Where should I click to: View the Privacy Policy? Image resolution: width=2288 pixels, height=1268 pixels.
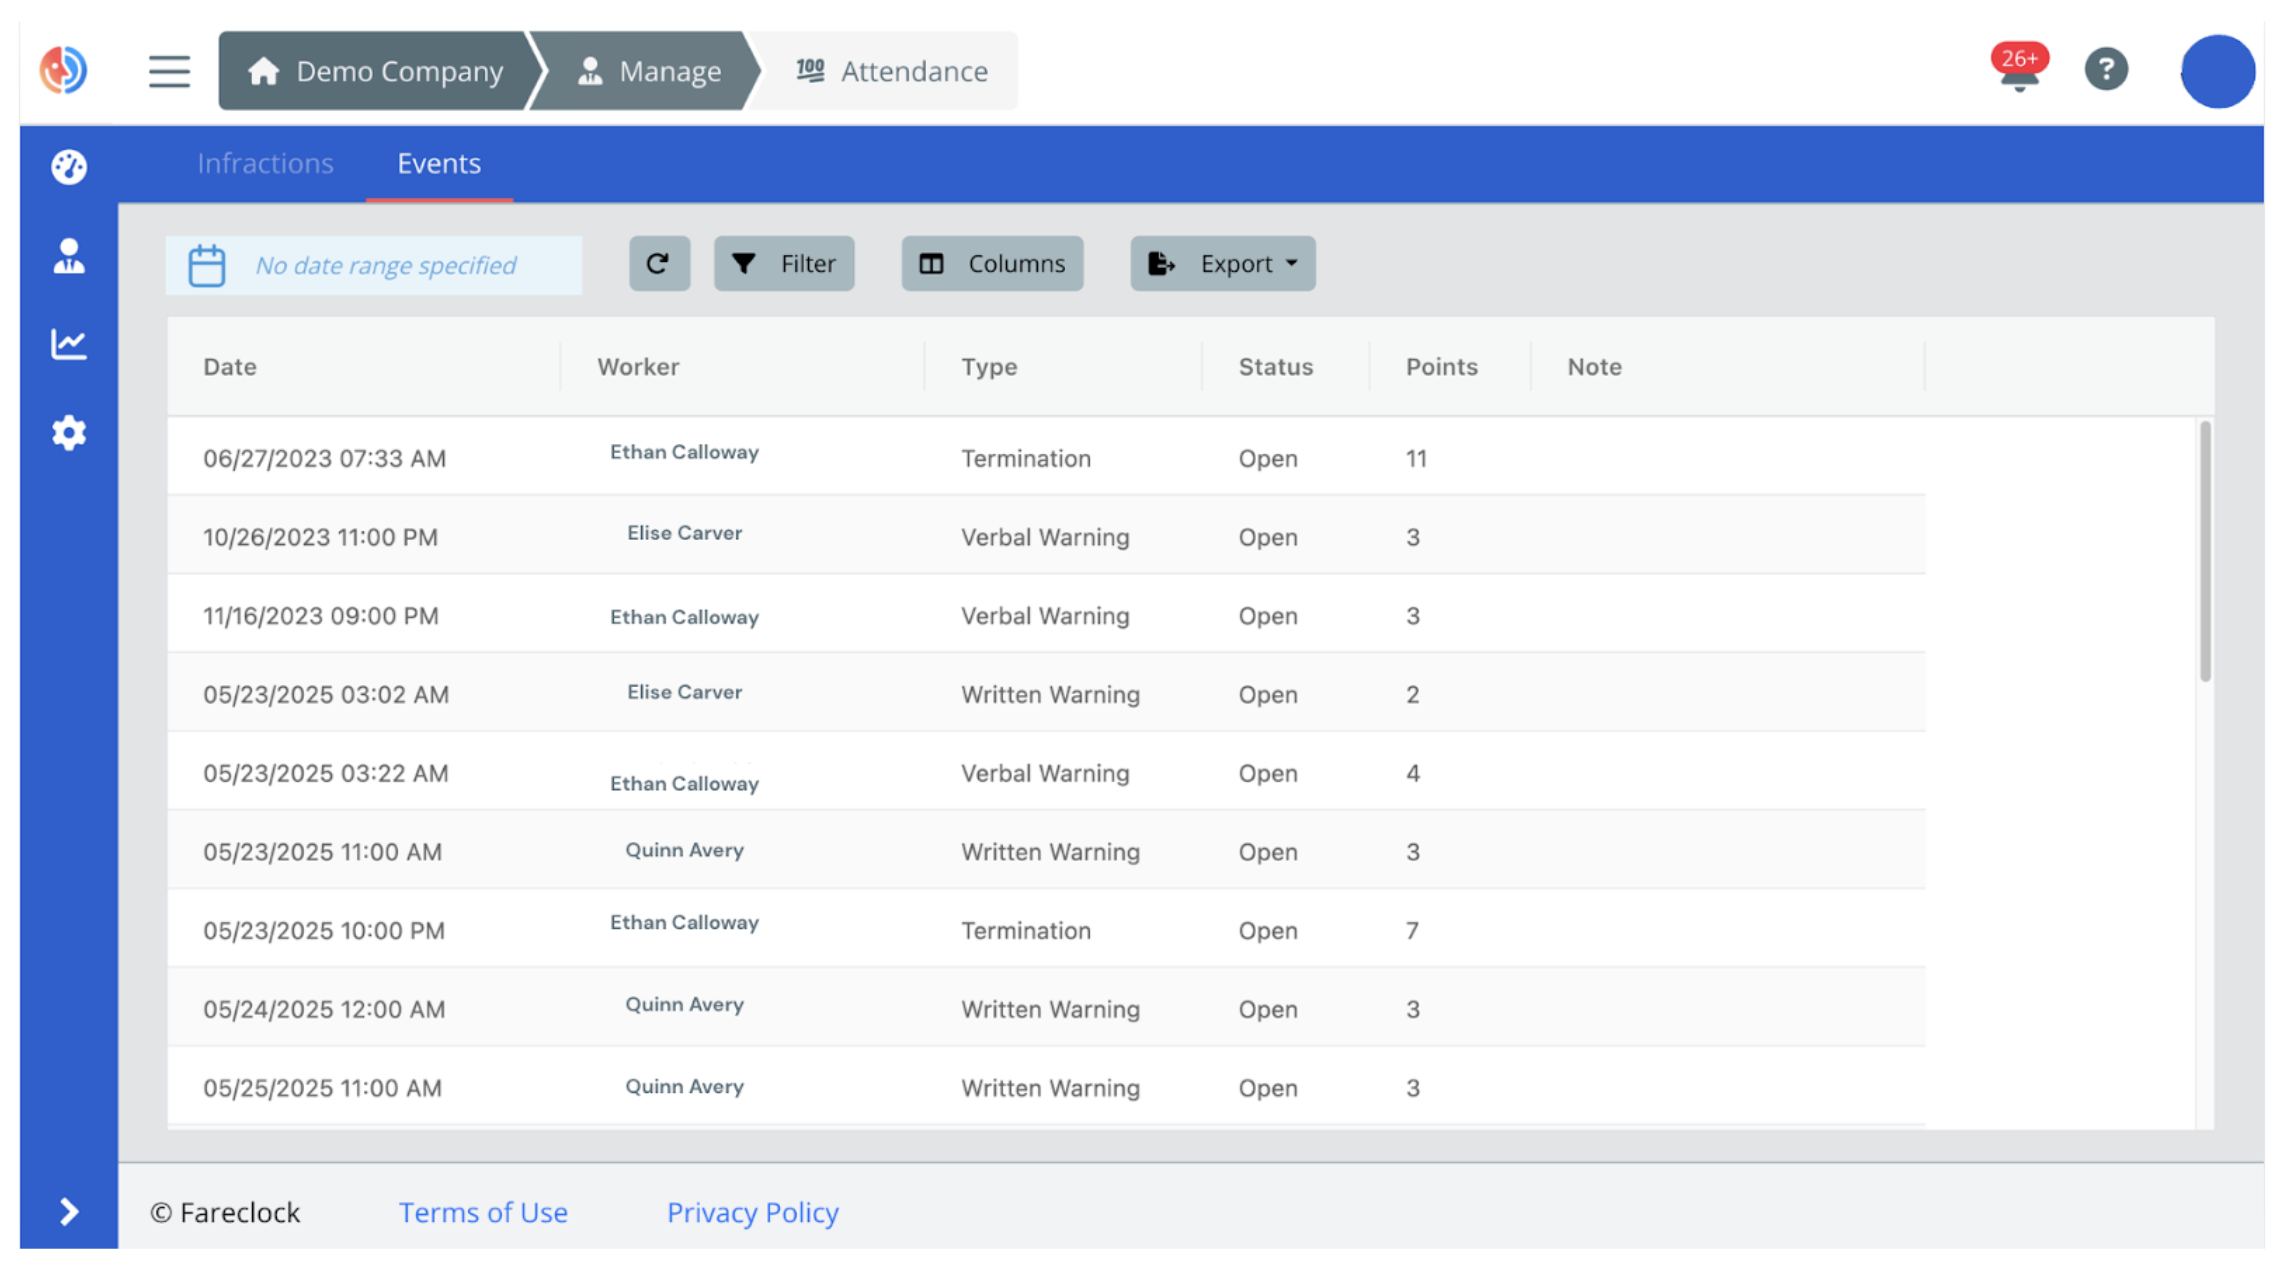752,1212
